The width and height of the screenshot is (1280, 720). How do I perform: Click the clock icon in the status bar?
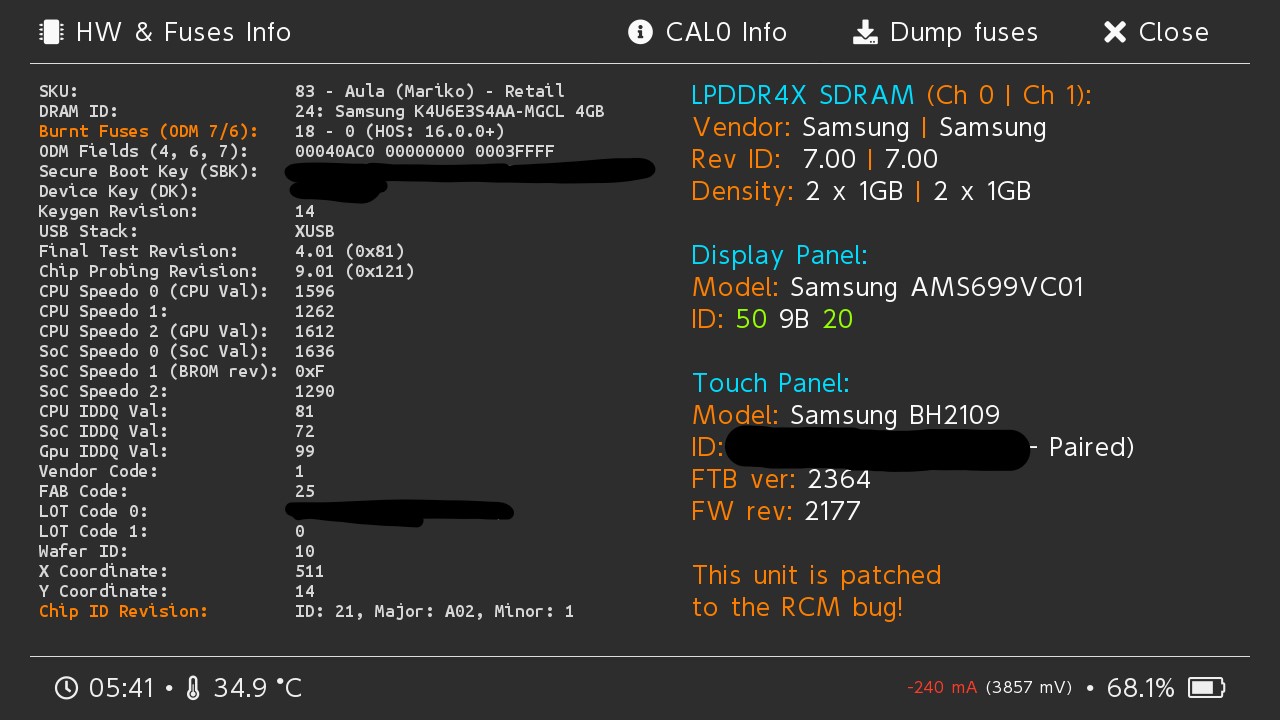point(66,688)
